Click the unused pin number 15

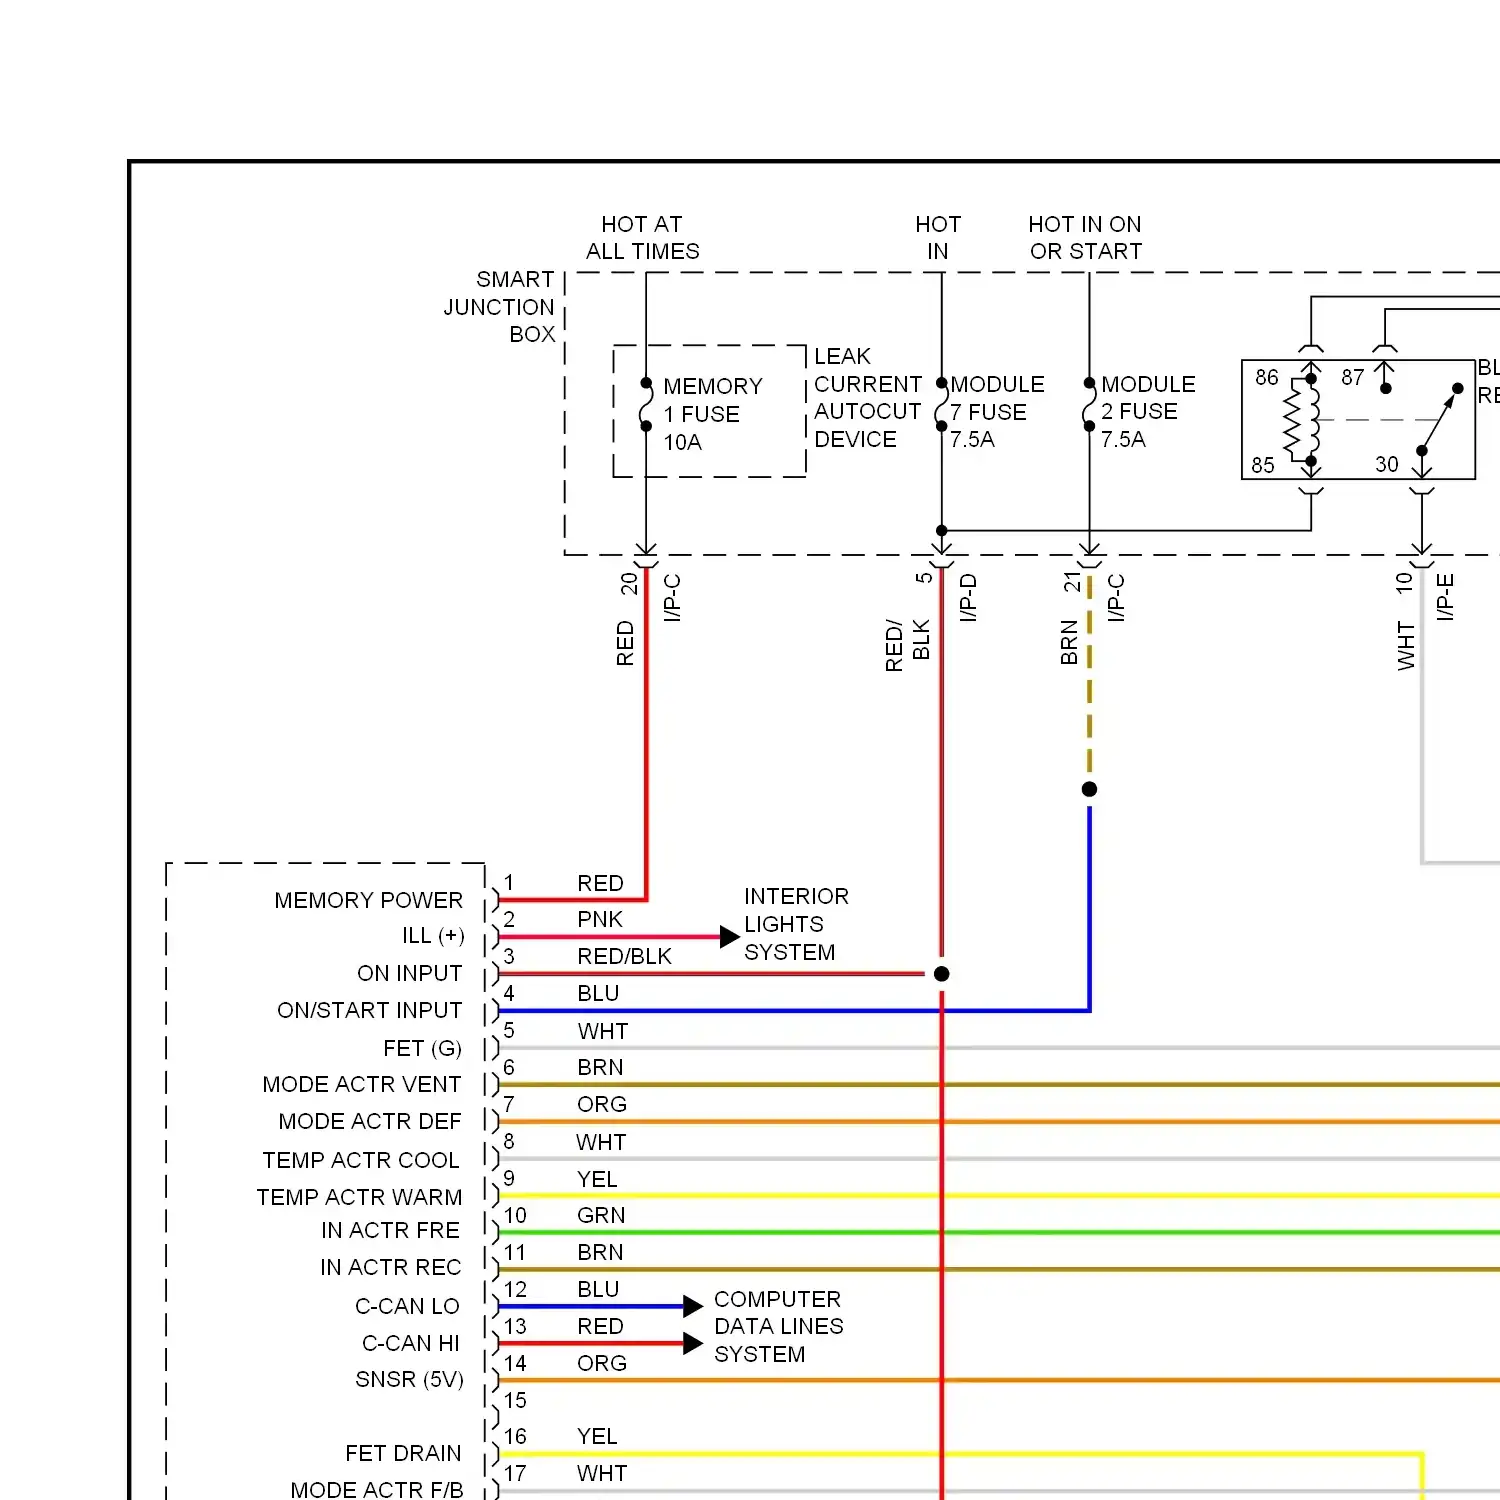pyautogui.click(x=515, y=1400)
